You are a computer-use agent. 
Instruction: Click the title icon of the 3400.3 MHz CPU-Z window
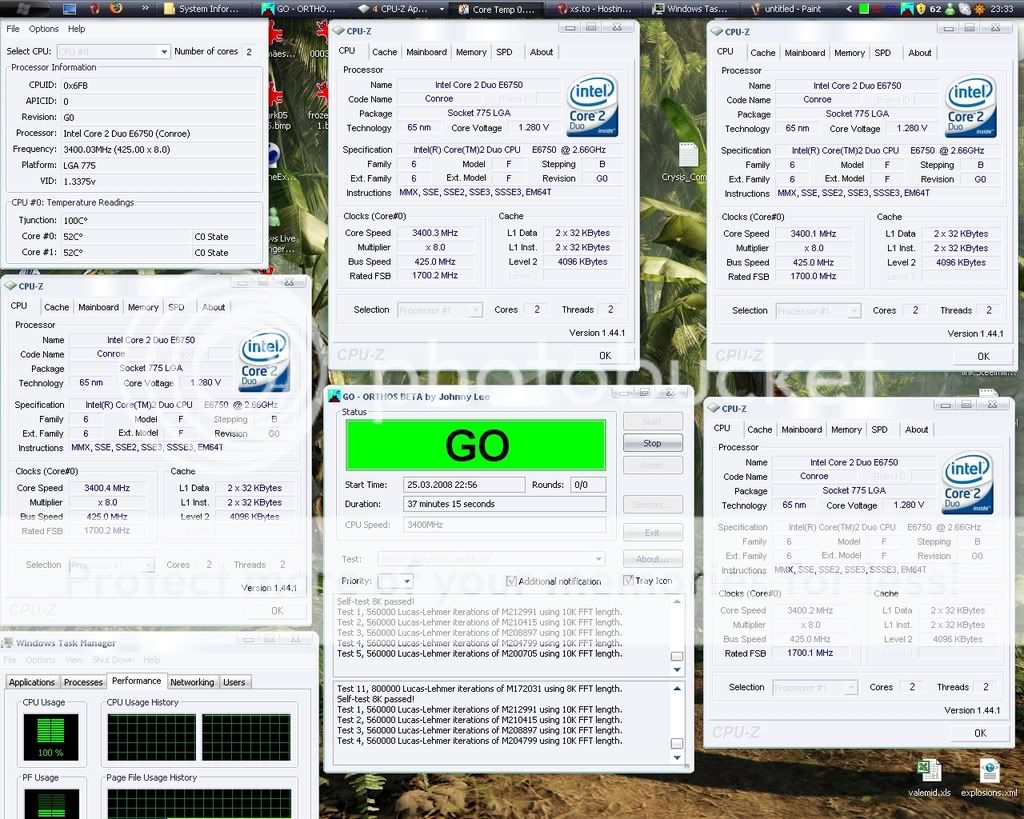coord(338,31)
